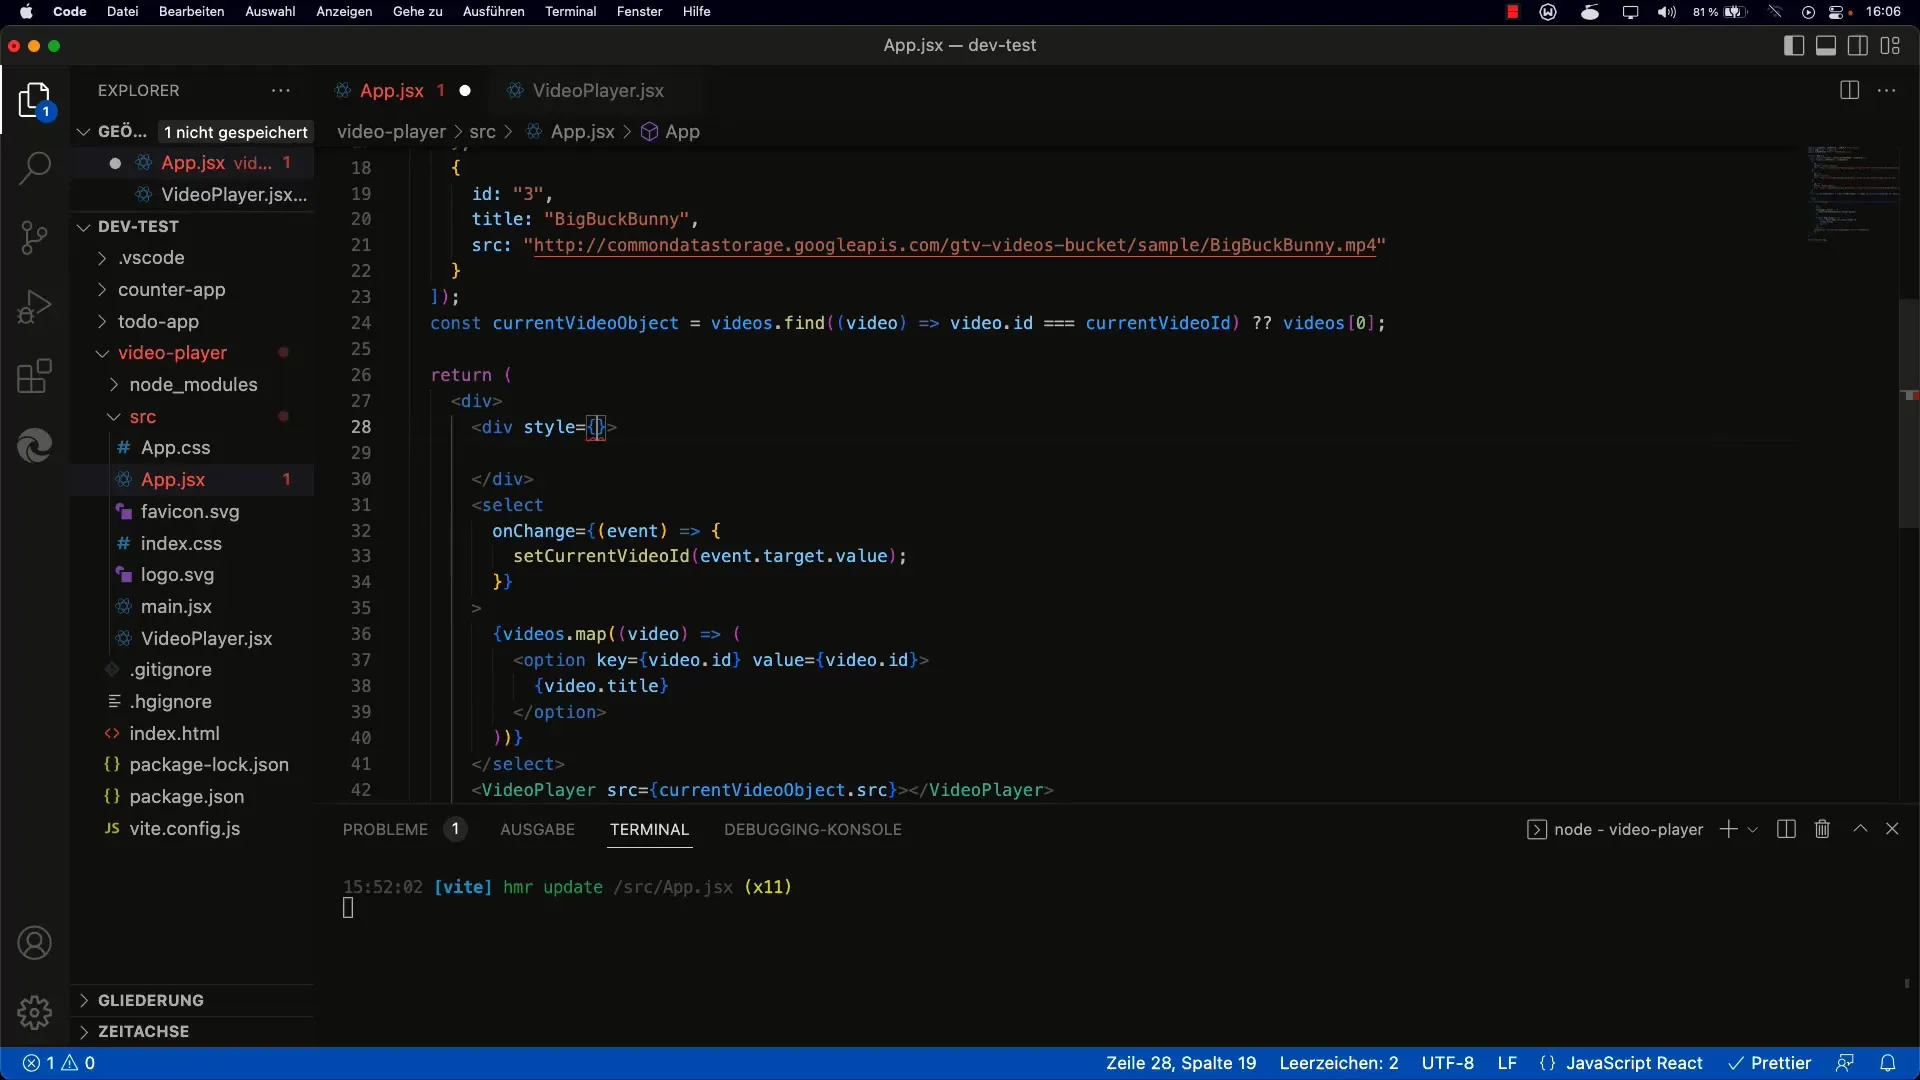Go to line via Zeile 28, Spalte 19
Image resolution: width=1920 pixels, height=1080 pixels.
[x=1181, y=1063]
